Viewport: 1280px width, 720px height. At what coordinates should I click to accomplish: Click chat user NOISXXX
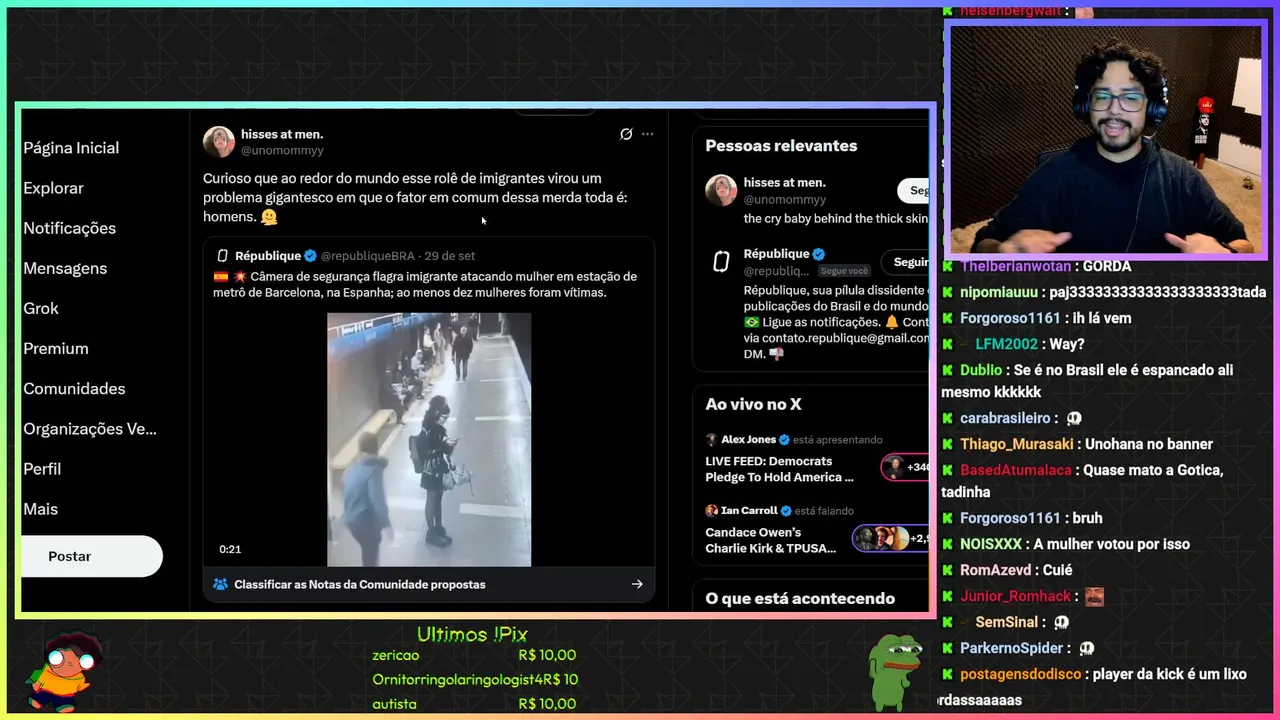(991, 544)
